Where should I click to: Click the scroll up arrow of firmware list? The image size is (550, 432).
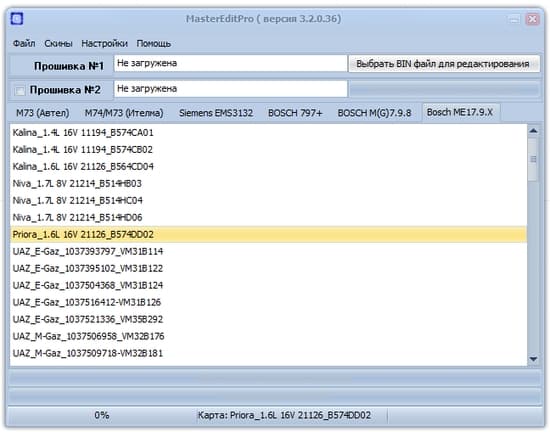534,131
